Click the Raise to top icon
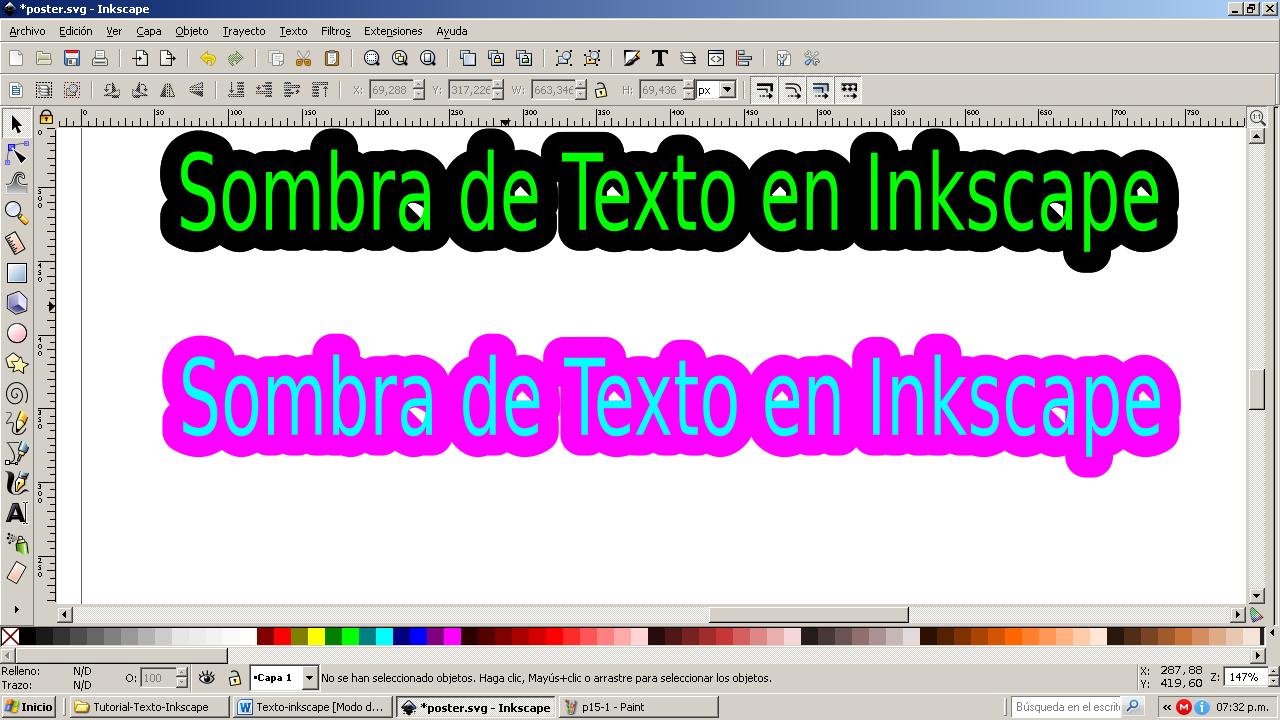This screenshot has width=1280, height=720. (320, 90)
